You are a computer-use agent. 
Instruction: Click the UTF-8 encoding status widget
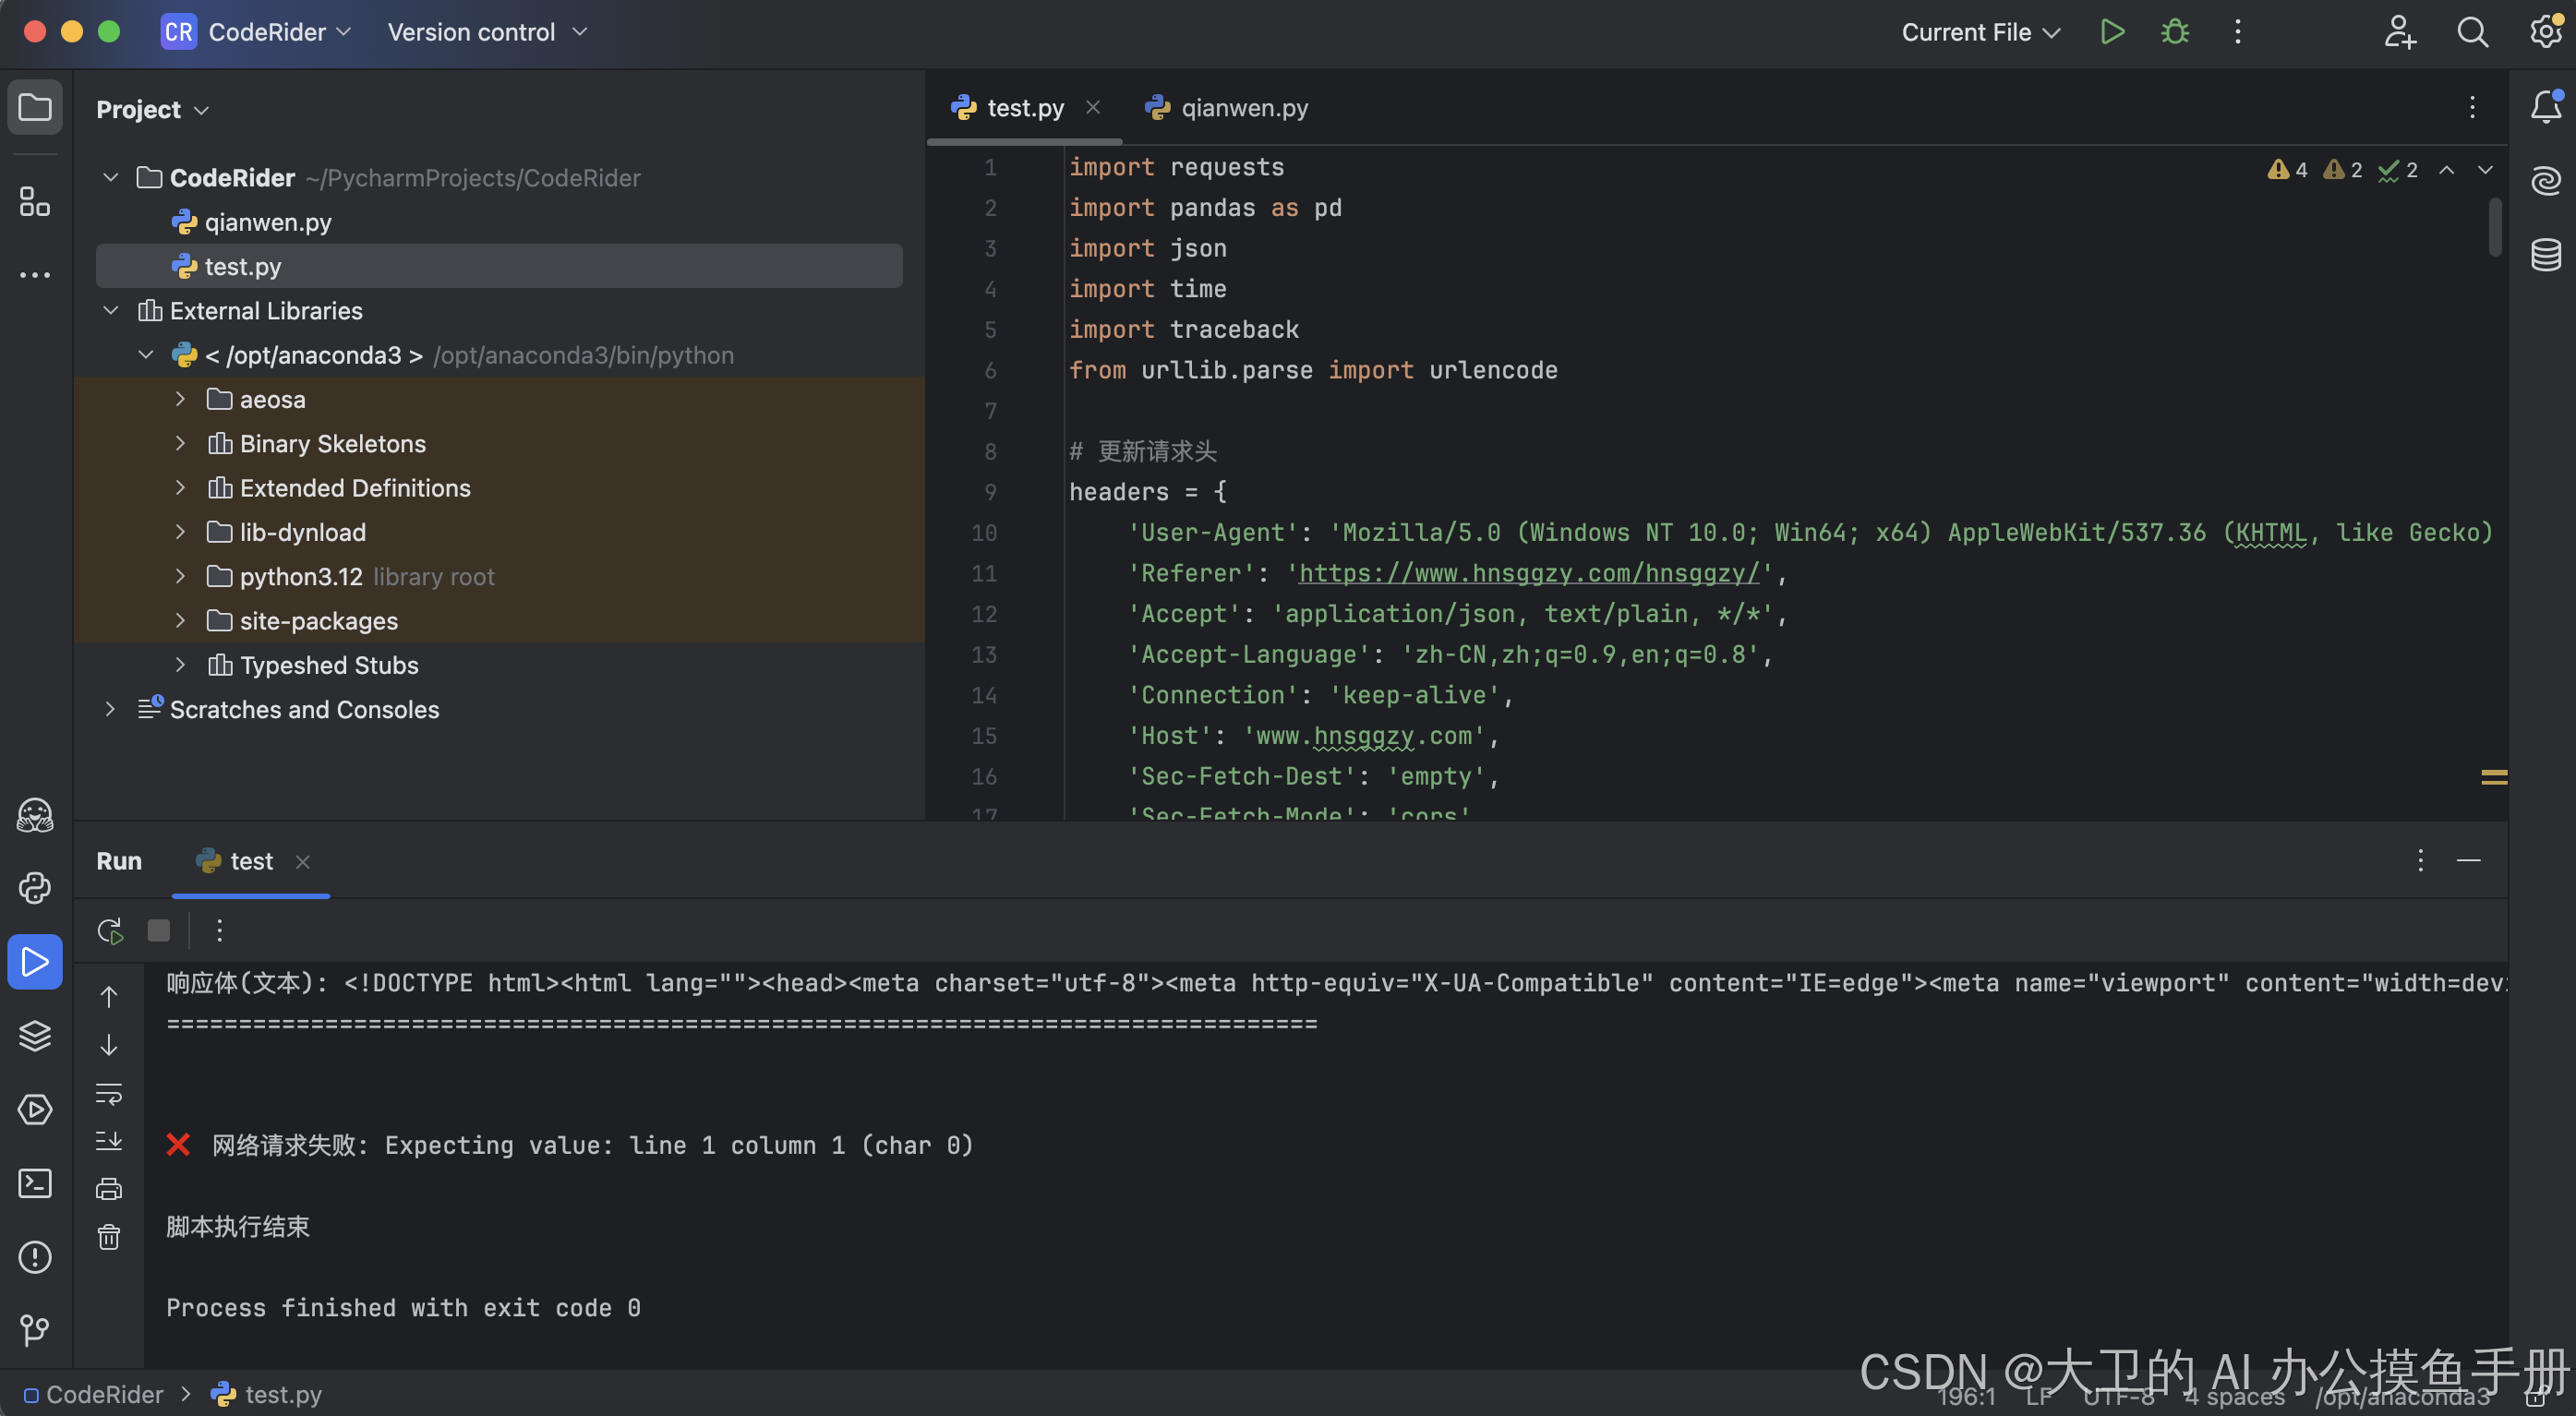tap(2118, 1396)
